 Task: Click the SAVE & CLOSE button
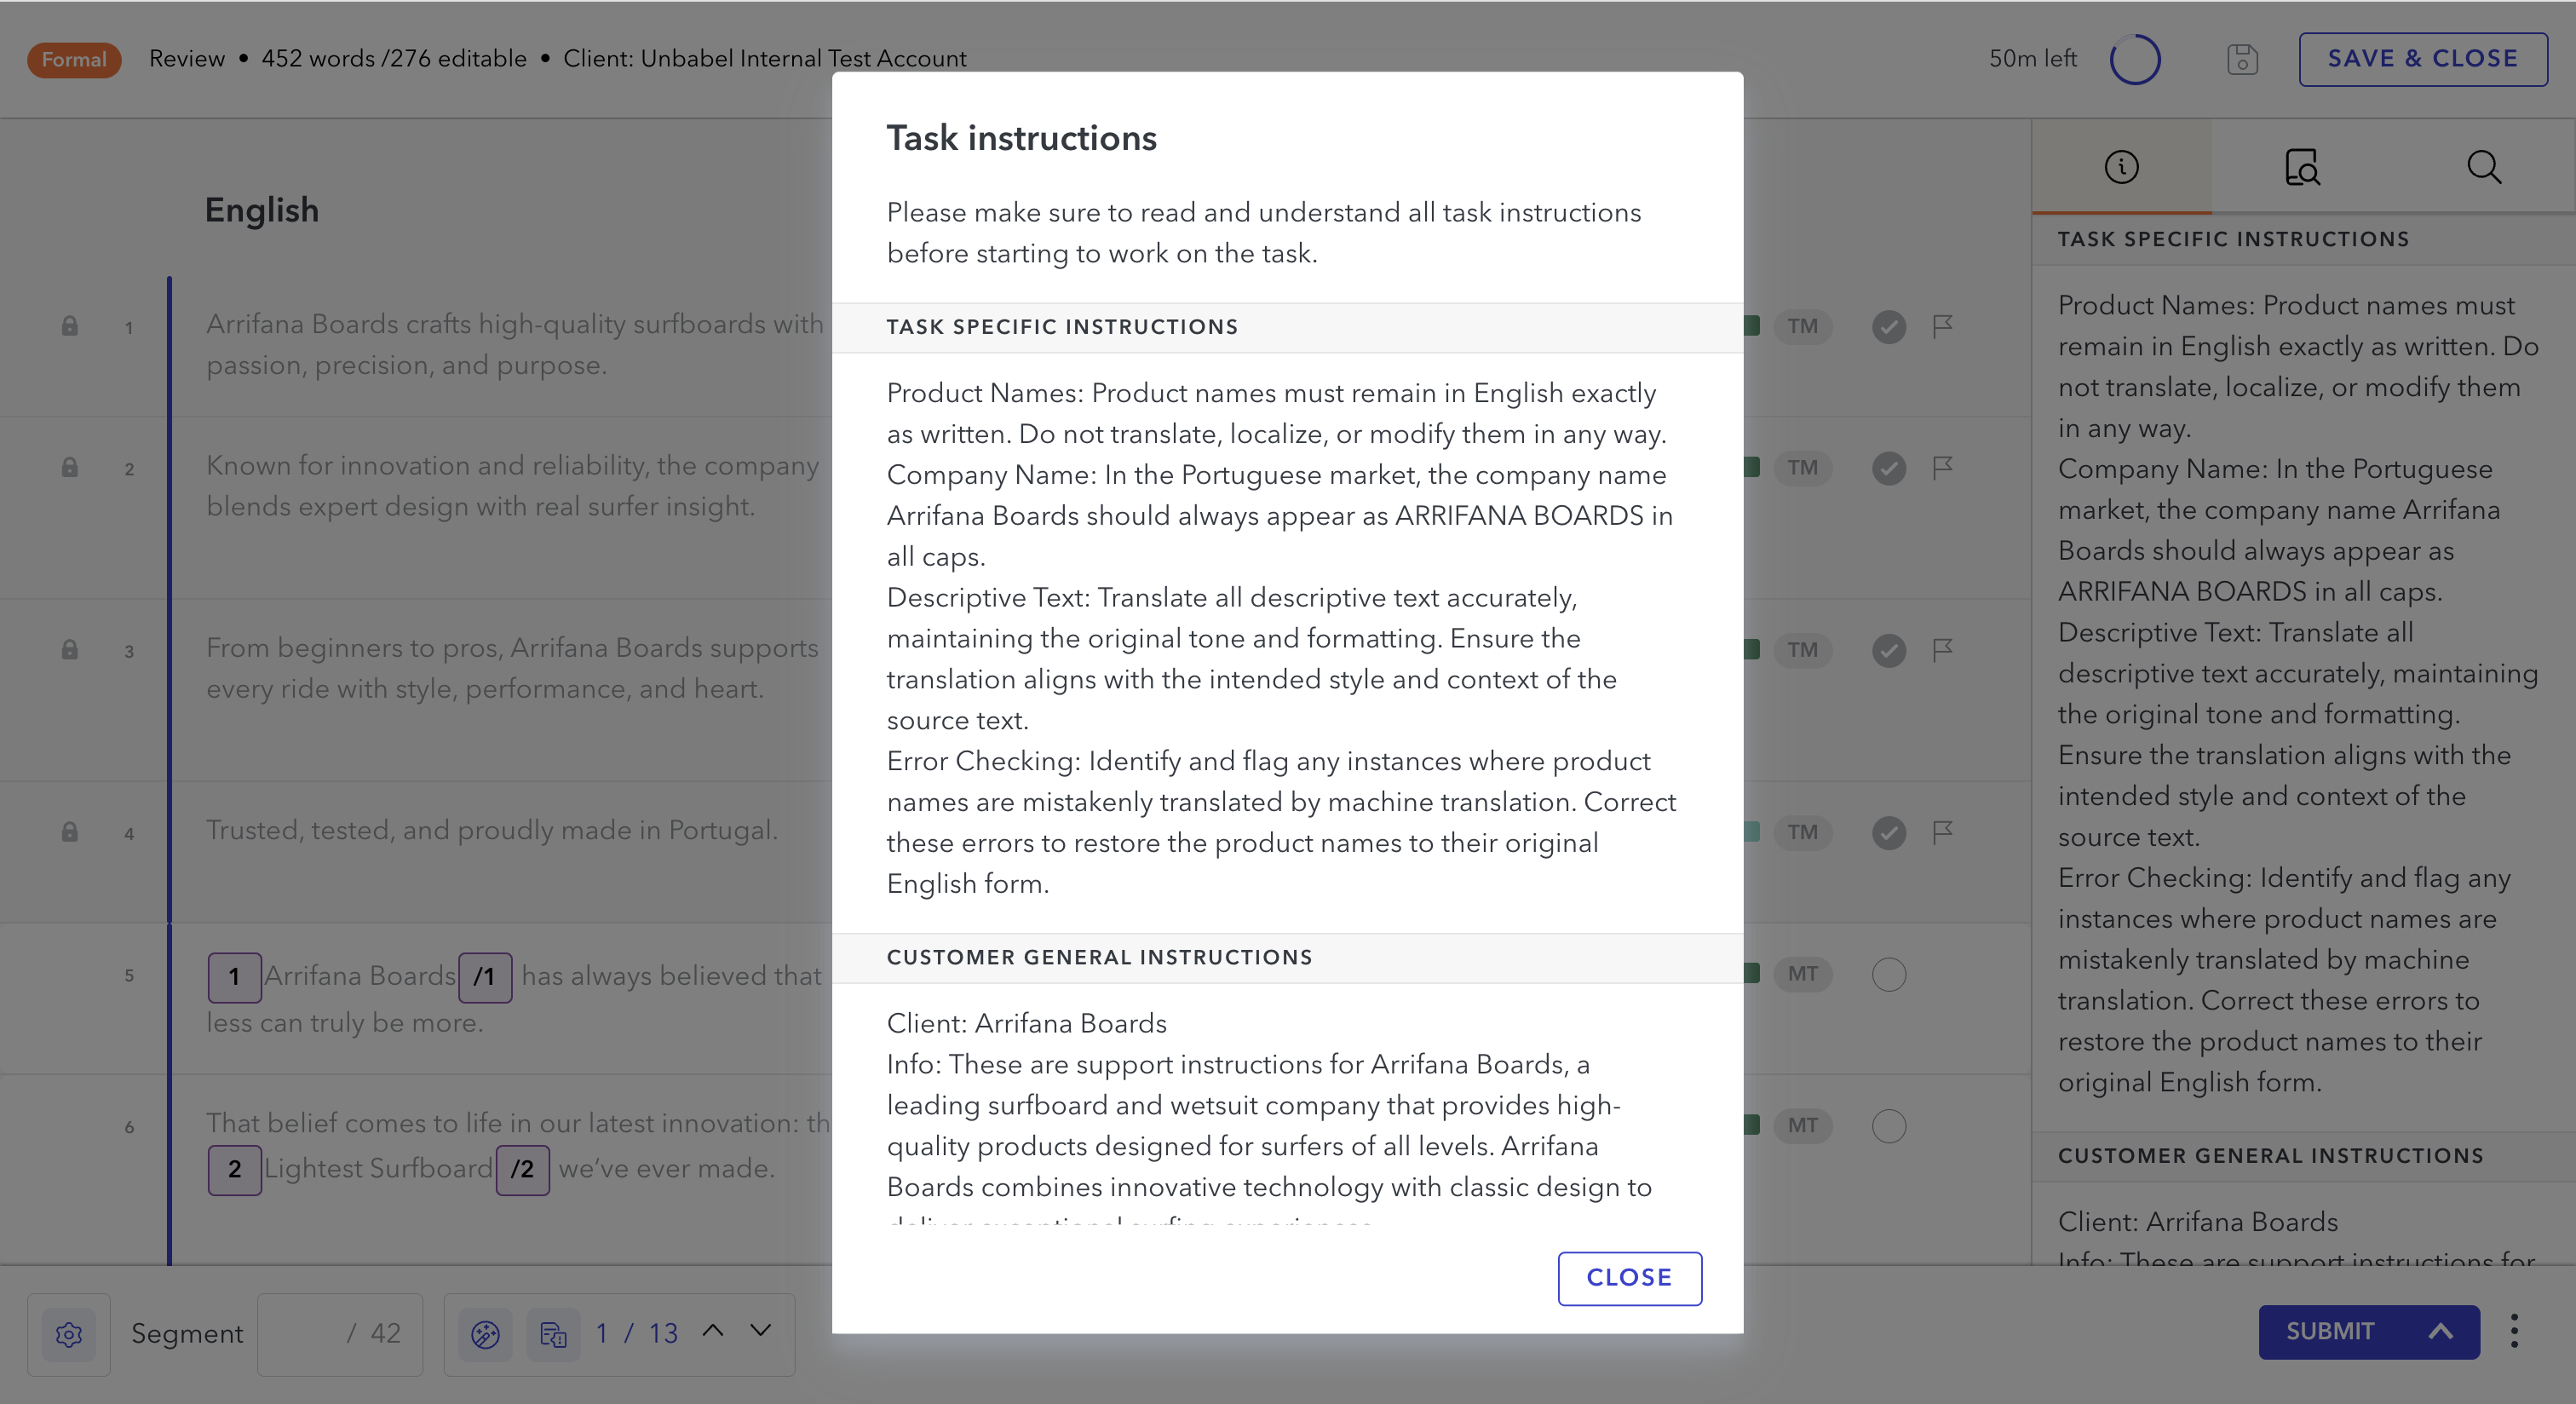[2422, 59]
